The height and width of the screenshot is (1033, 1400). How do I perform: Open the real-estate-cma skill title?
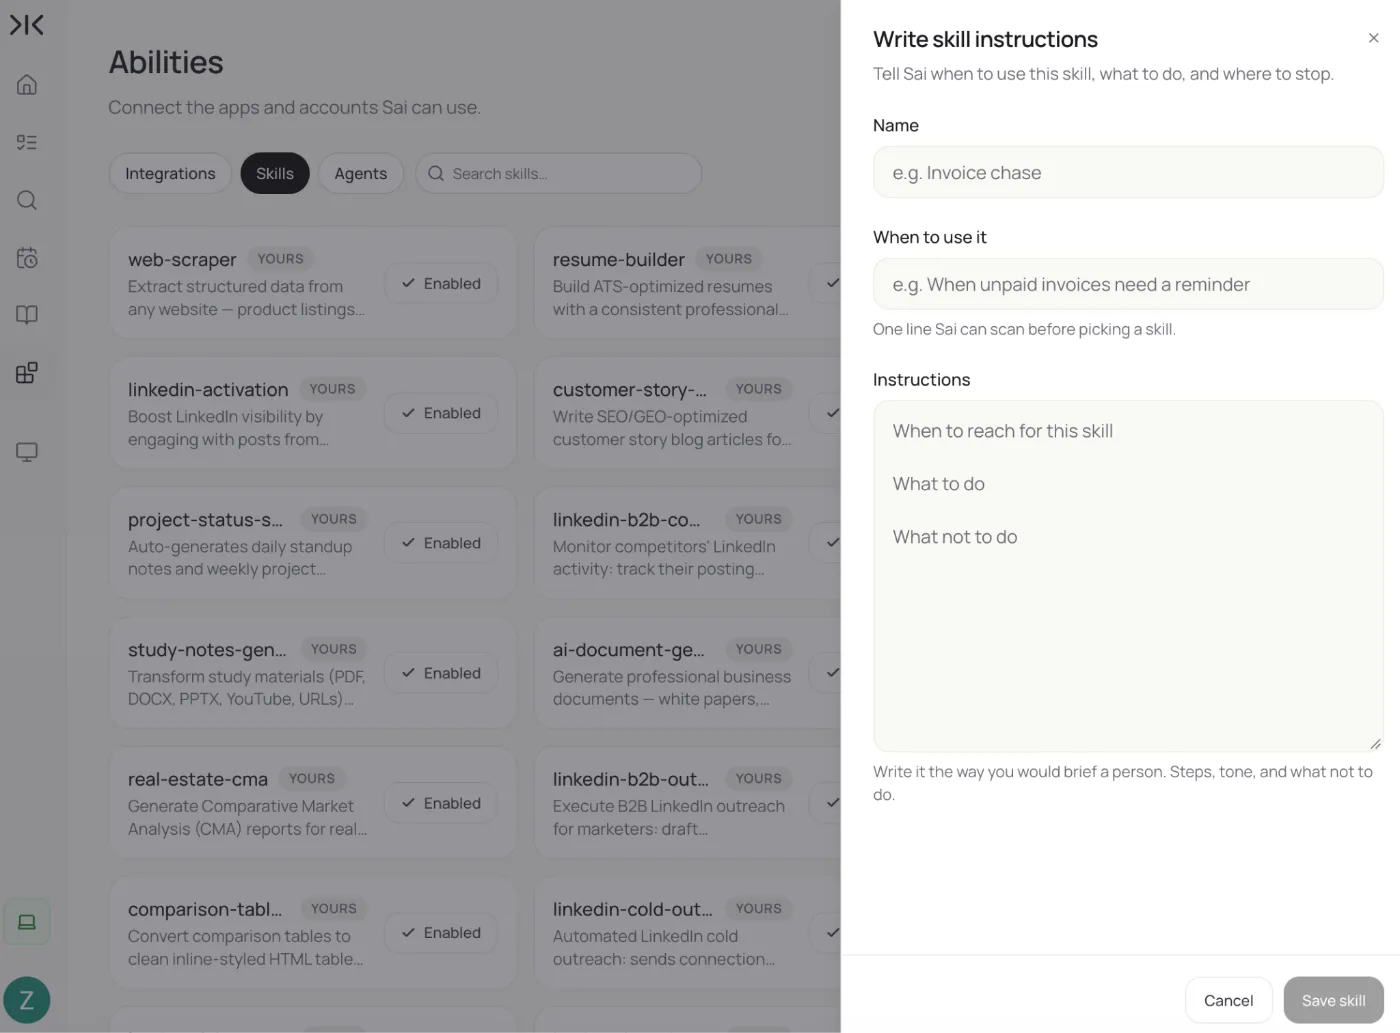198,779
